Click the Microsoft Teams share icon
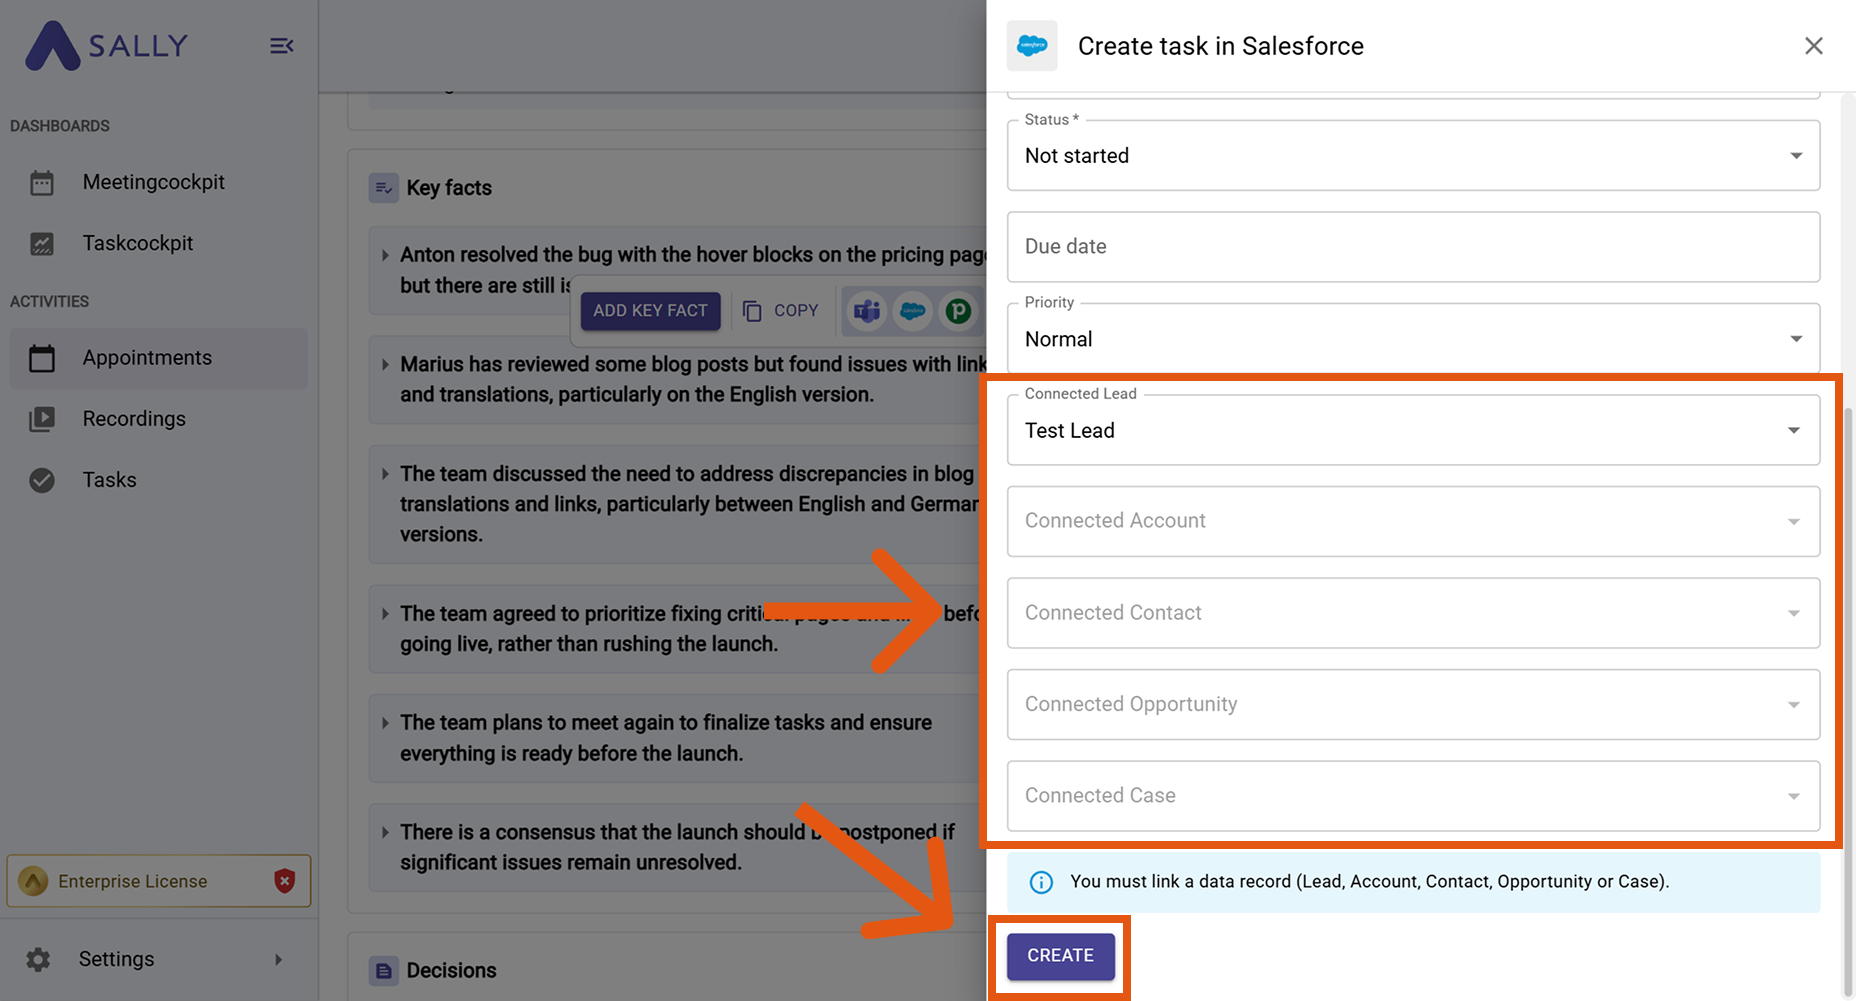The width and height of the screenshot is (1856, 1001). [867, 311]
